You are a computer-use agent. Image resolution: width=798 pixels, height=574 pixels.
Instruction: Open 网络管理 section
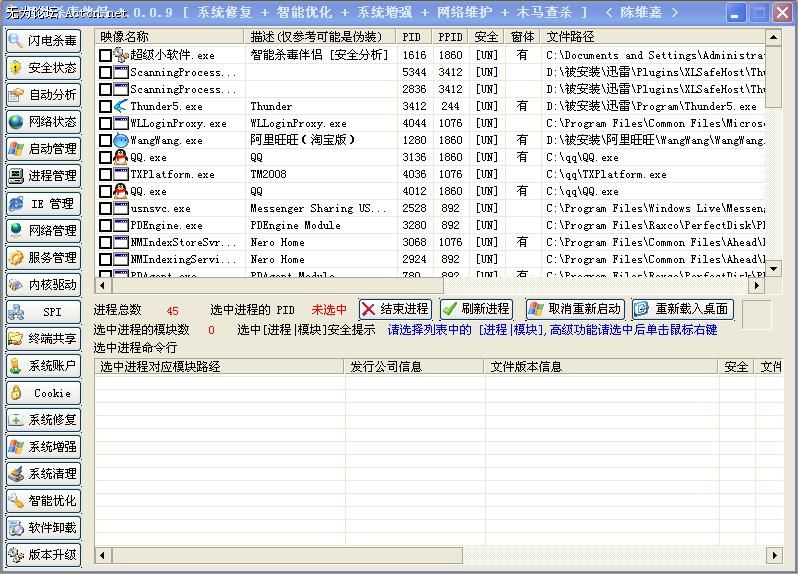(x=44, y=231)
